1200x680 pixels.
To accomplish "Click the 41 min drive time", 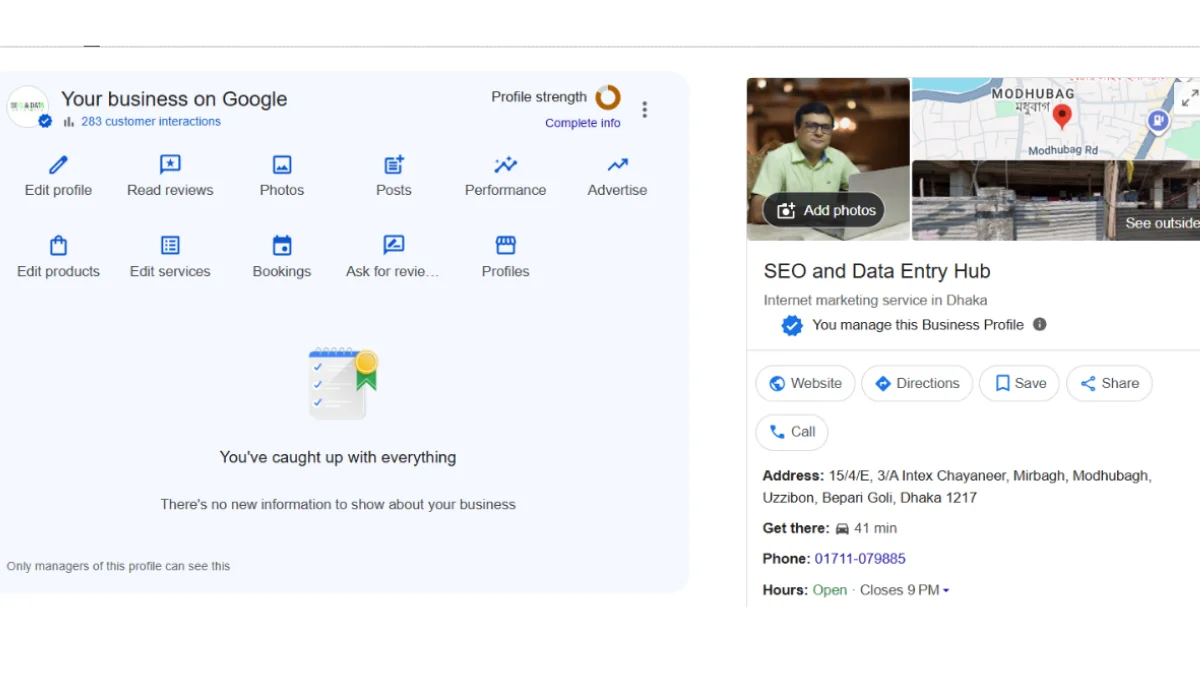I will click(875, 528).
